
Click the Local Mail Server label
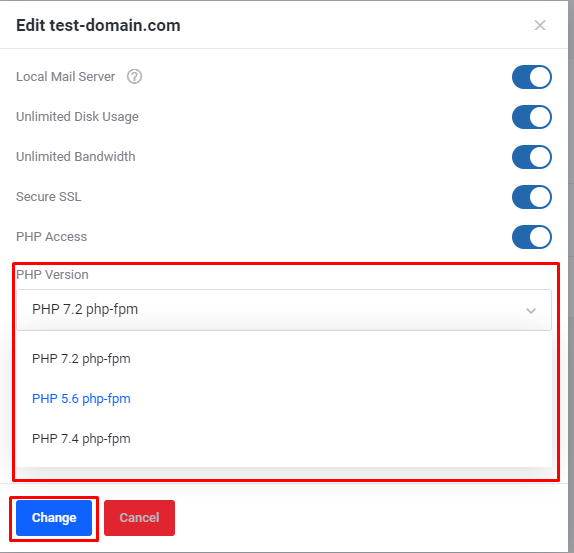point(66,77)
